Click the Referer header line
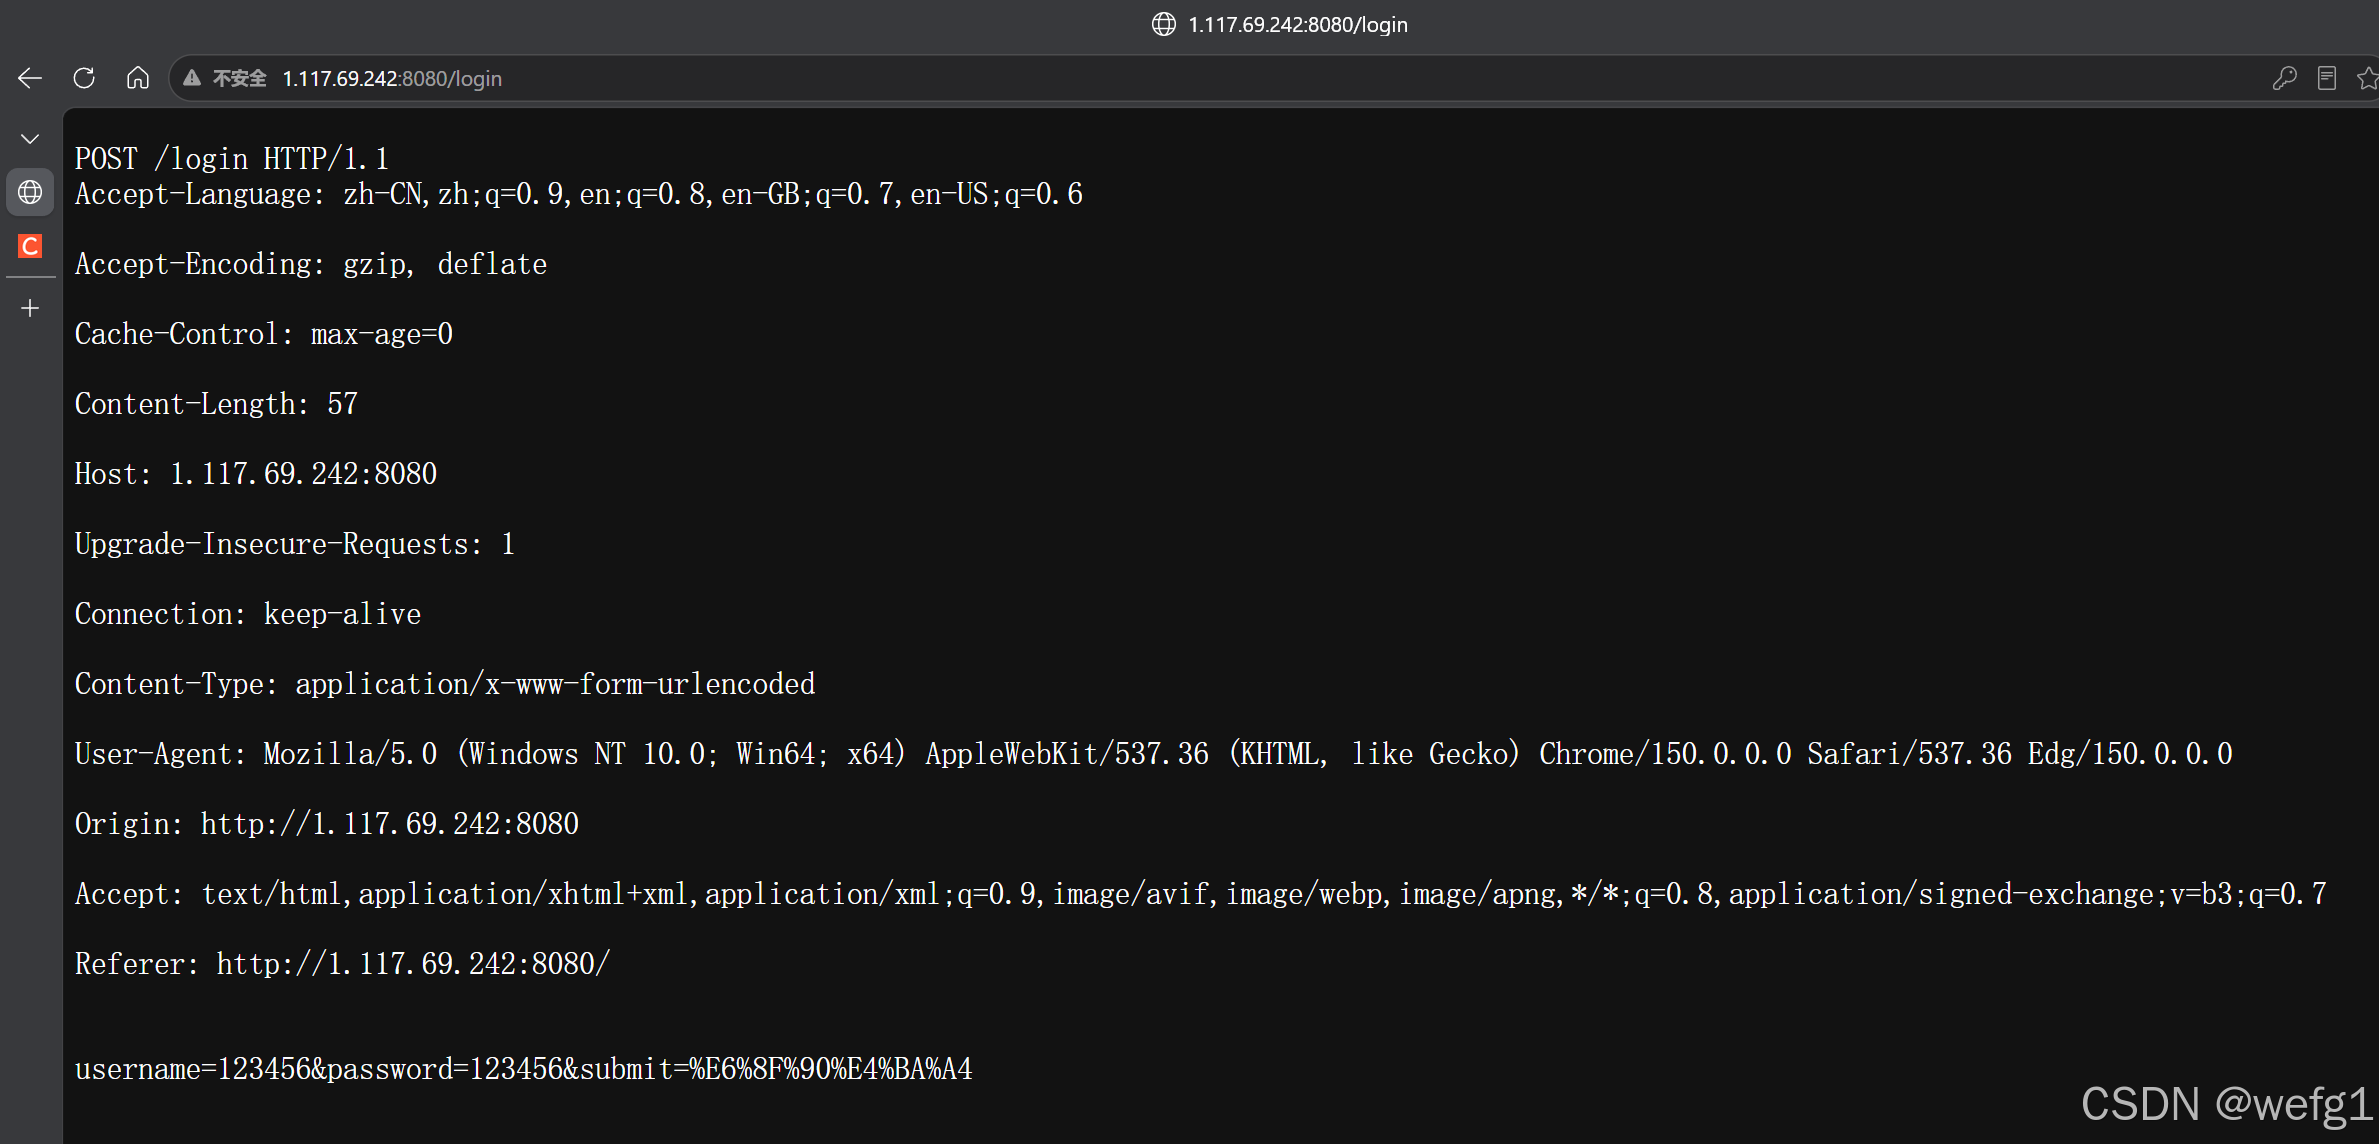Image resolution: width=2379 pixels, height=1144 pixels. pos(342,964)
